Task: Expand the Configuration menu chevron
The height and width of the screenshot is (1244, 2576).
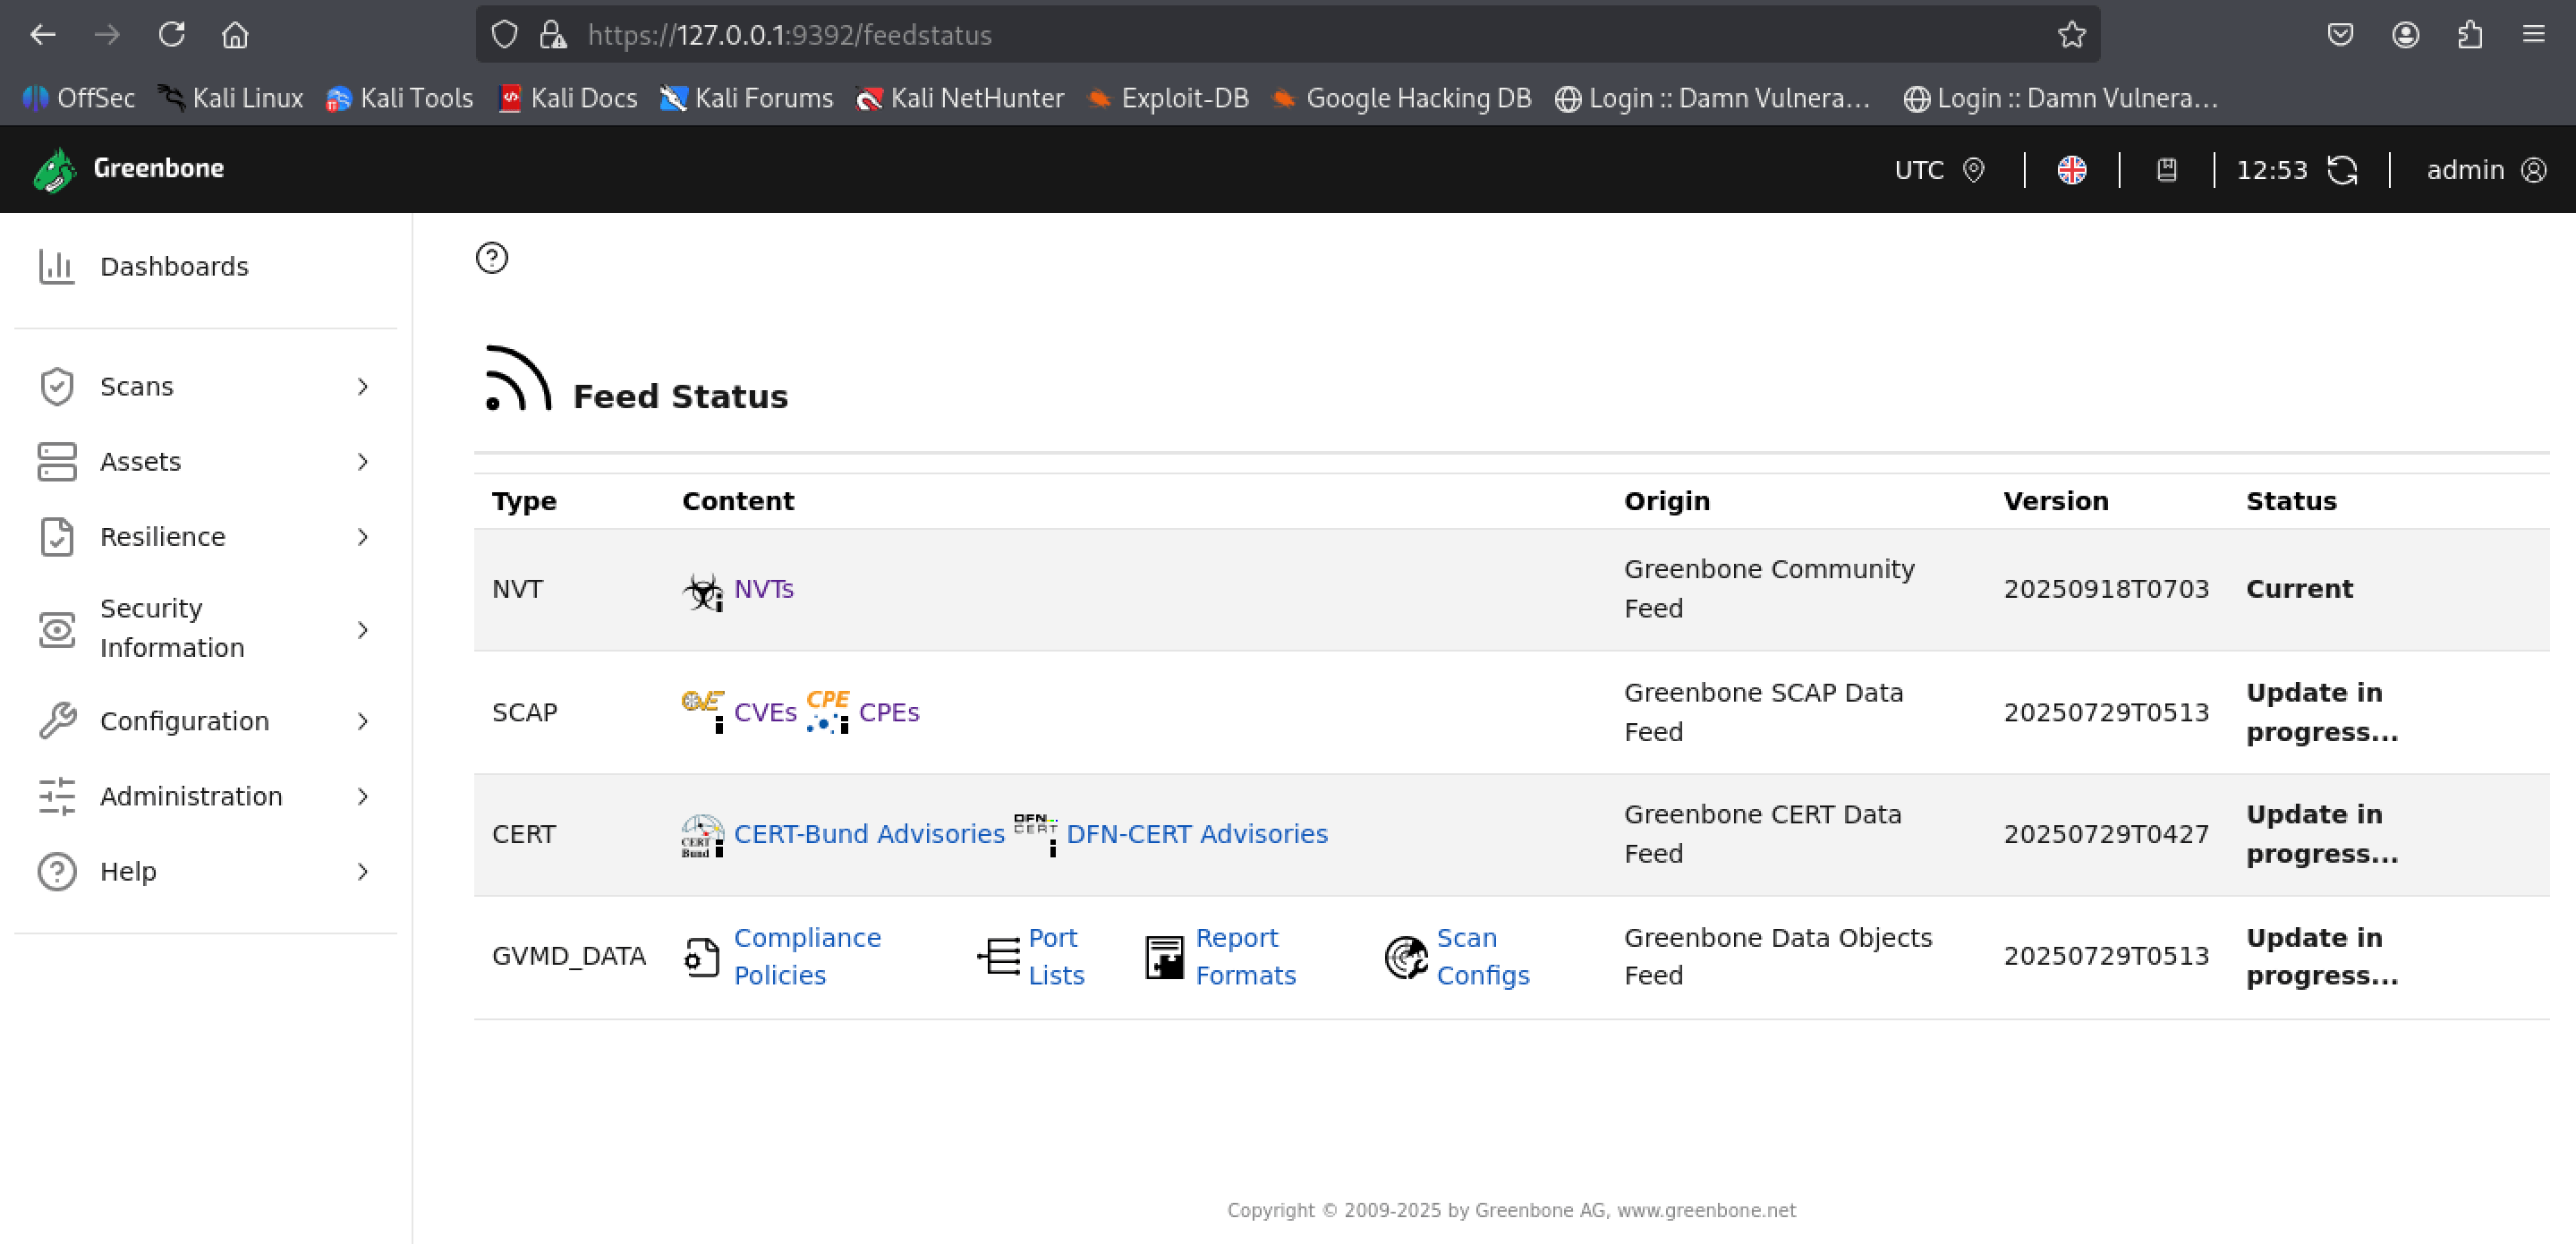Action: point(363,721)
